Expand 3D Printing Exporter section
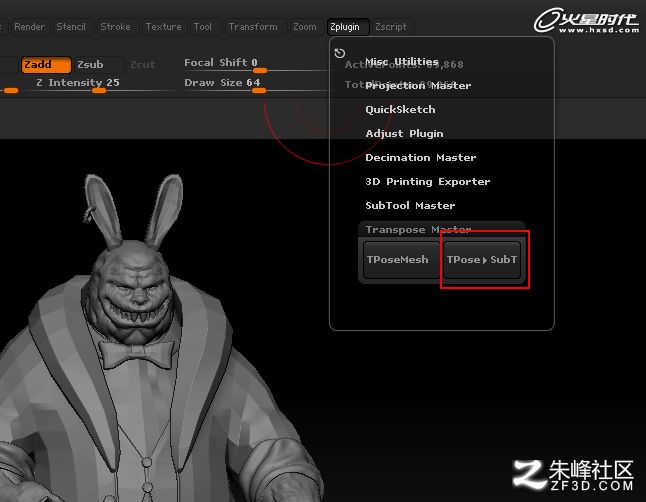Screen dimensions: 646x502 428,182
